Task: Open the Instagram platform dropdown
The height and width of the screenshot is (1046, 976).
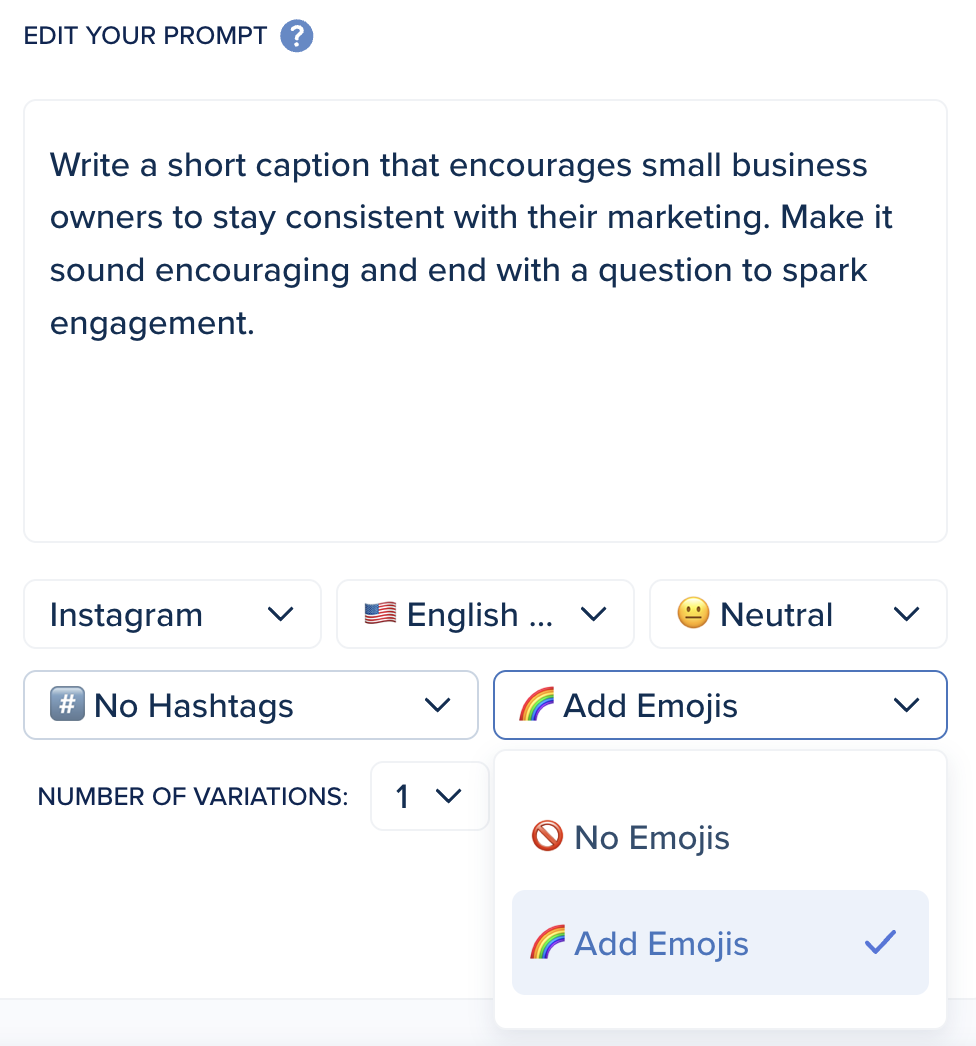Action: coord(172,614)
